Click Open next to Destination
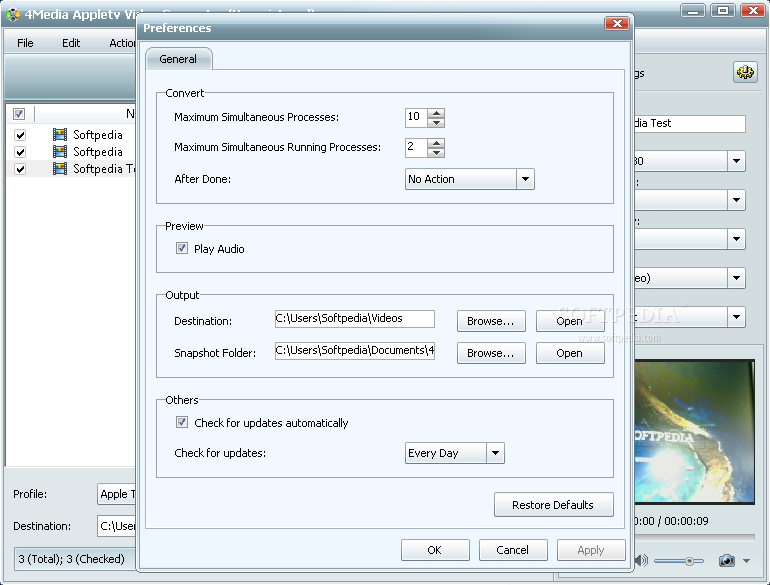 pyautogui.click(x=570, y=321)
